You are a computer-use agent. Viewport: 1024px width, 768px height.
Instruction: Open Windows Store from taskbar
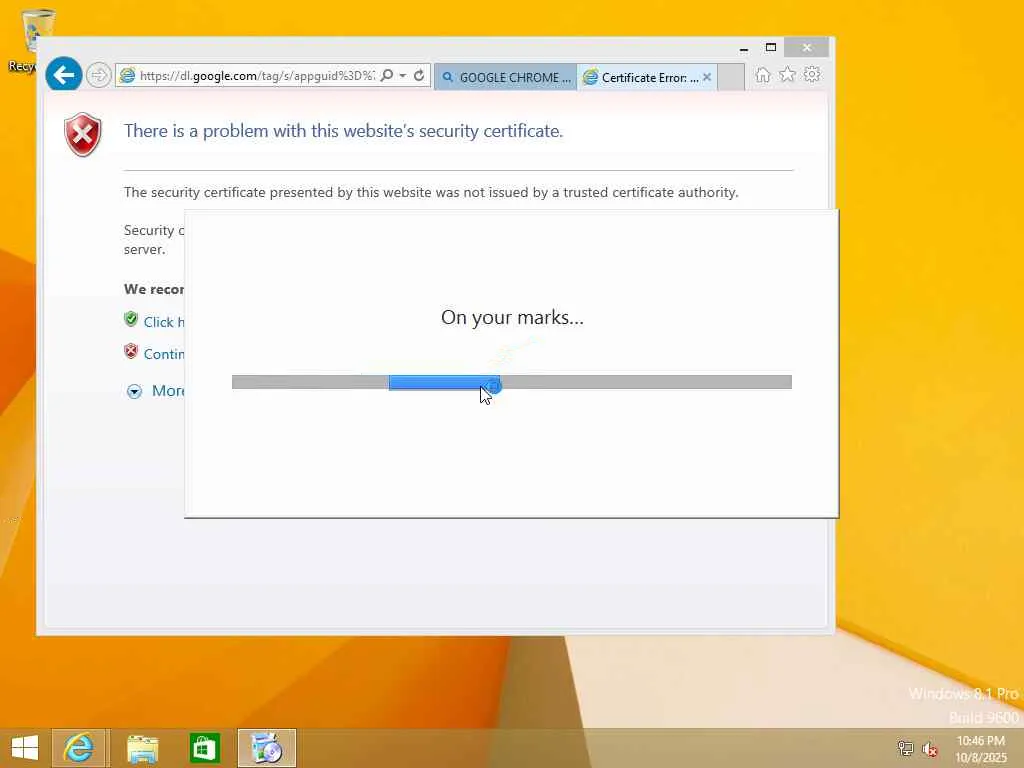[x=204, y=748]
